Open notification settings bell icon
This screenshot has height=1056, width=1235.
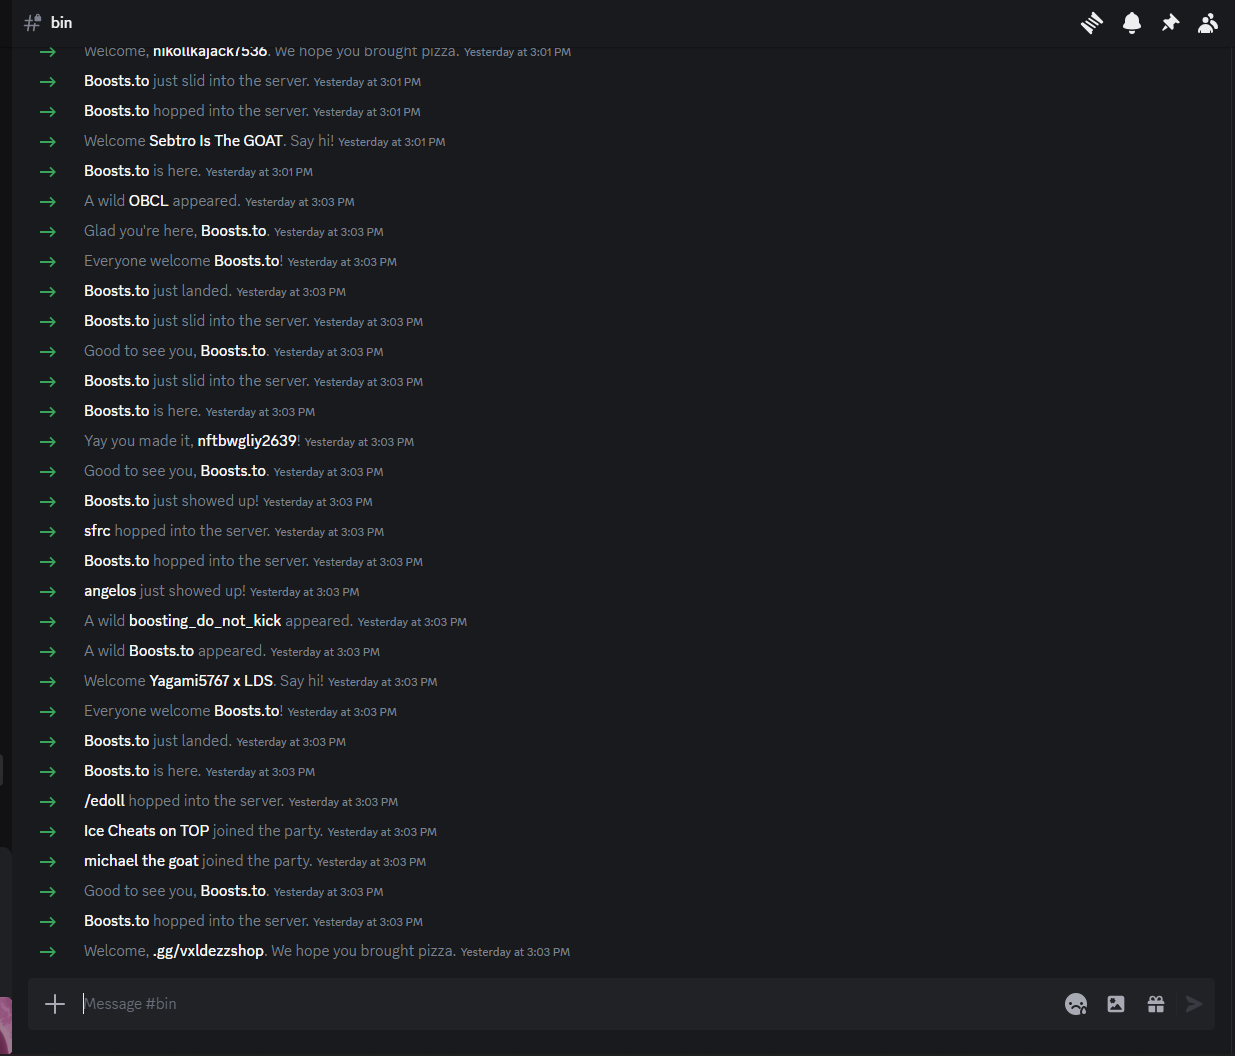click(x=1132, y=23)
